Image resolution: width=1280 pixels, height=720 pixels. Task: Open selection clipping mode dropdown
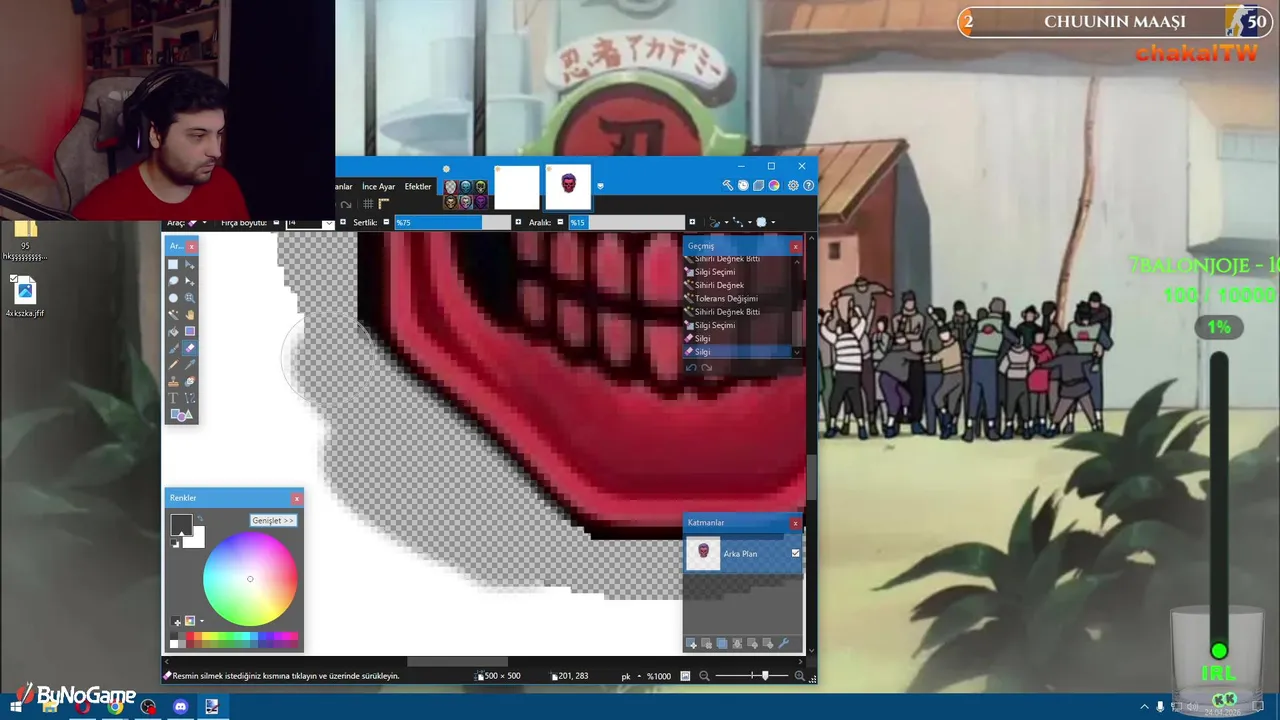(x=765, y=223)
